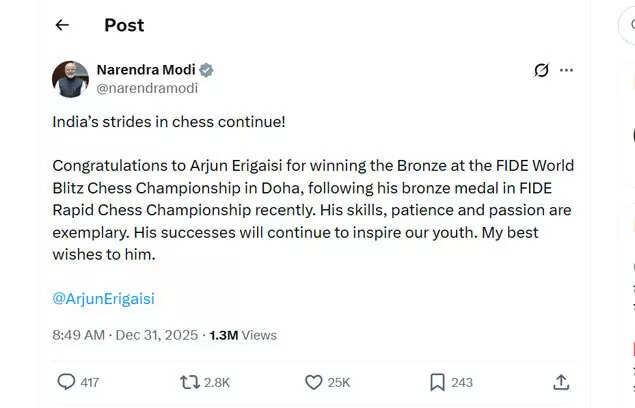Click the 25K likes count

(339, 382)
